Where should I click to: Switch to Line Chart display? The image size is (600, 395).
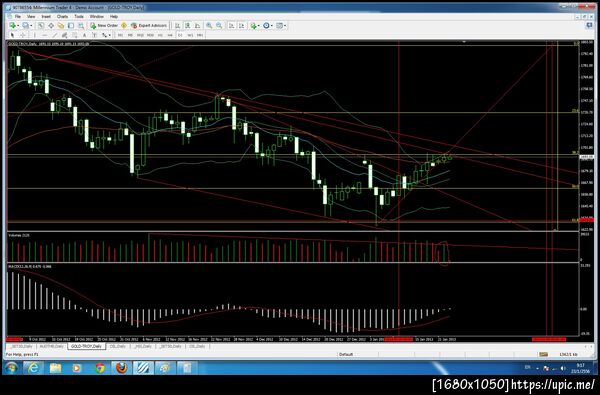pos(197,26)
